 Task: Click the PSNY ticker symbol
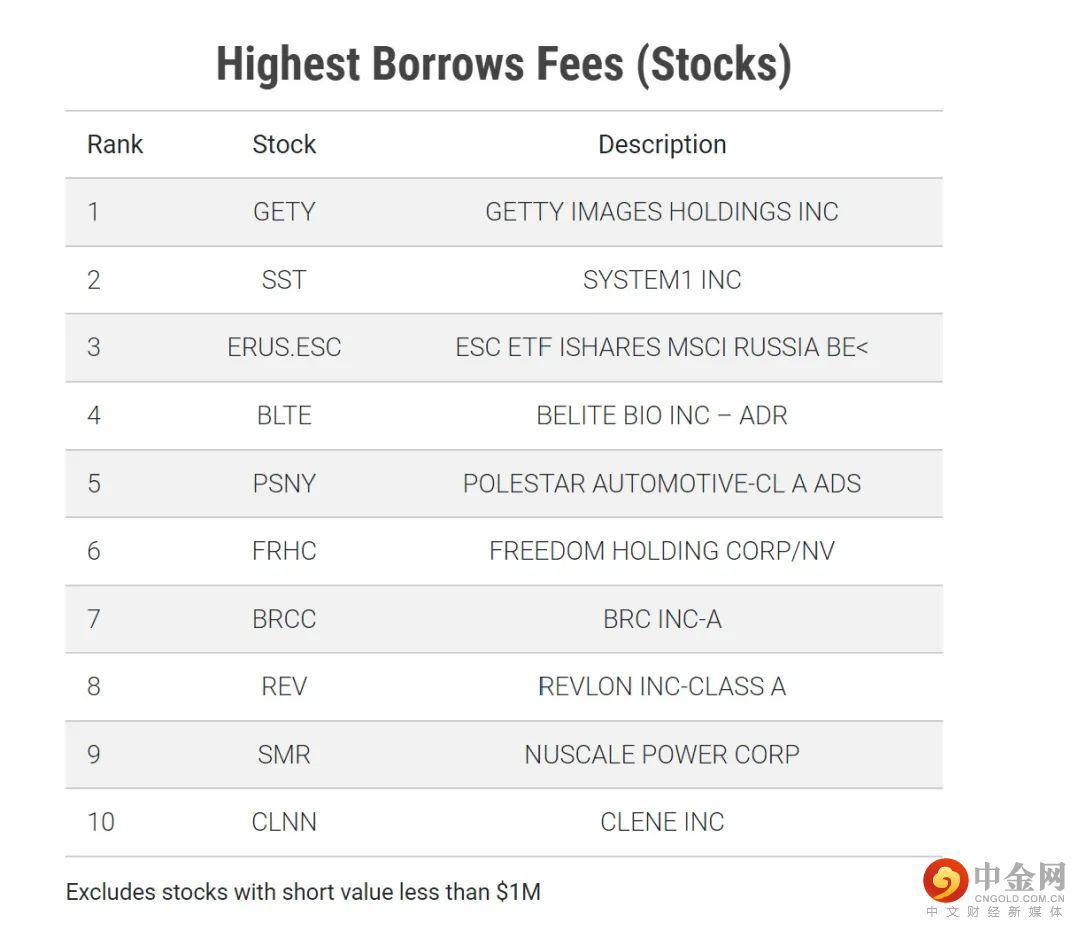point(284,483)
